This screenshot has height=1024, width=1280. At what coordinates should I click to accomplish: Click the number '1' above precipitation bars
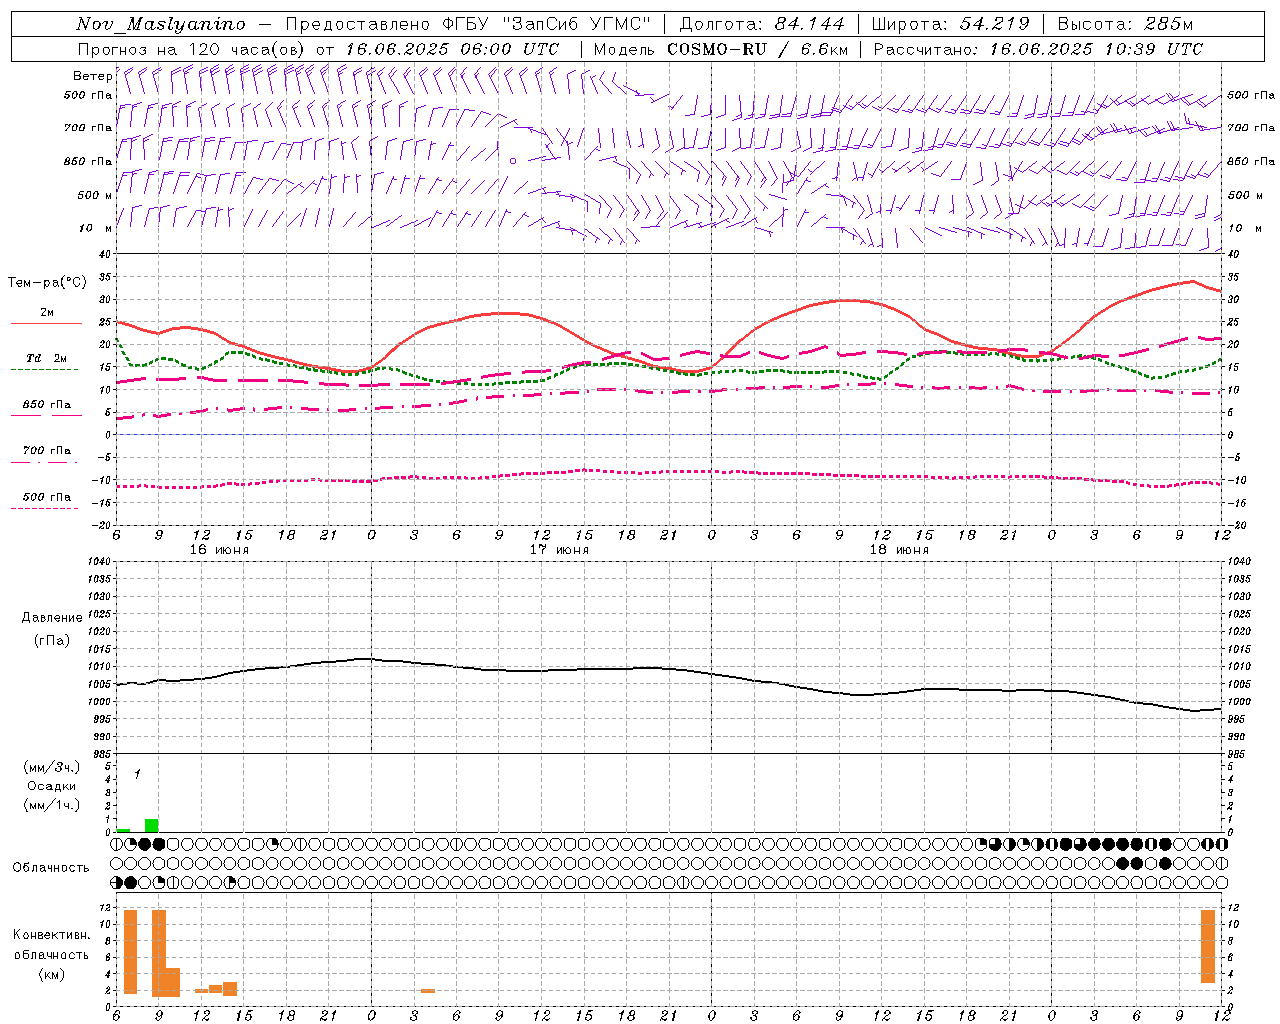(x=137, y=774)
